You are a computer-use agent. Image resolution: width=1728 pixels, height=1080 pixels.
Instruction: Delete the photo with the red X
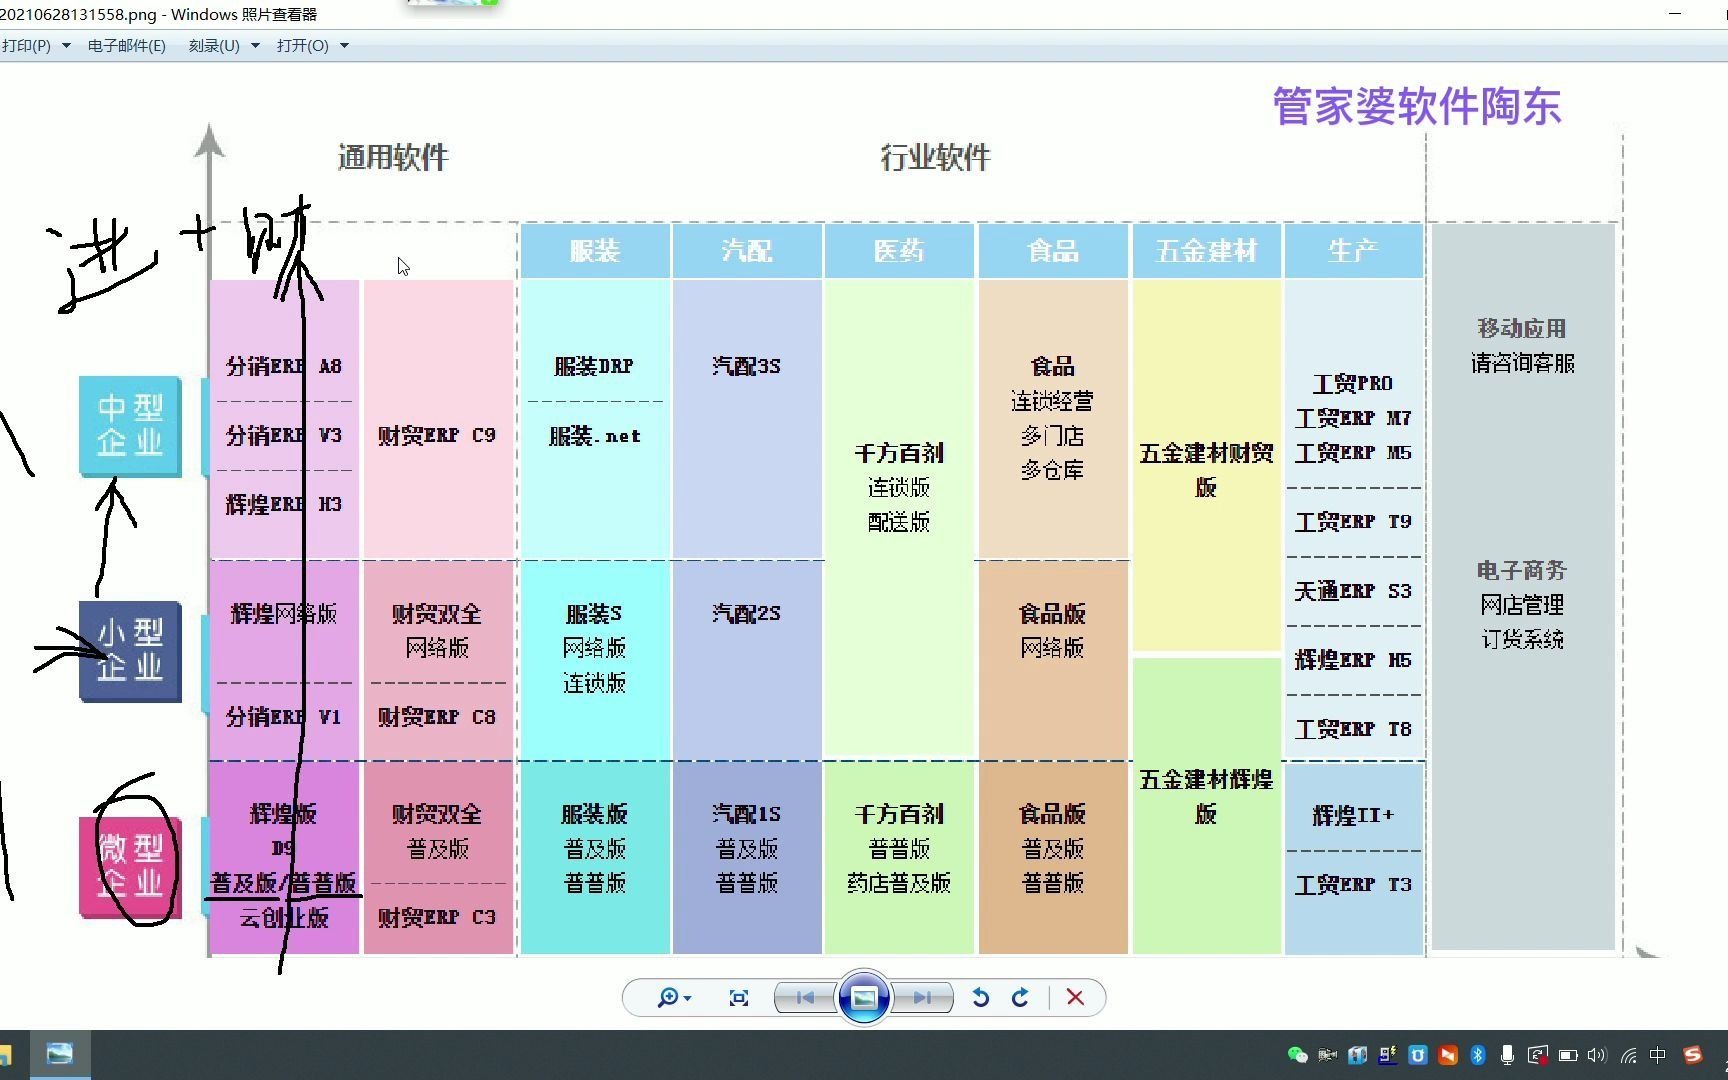1075,997
